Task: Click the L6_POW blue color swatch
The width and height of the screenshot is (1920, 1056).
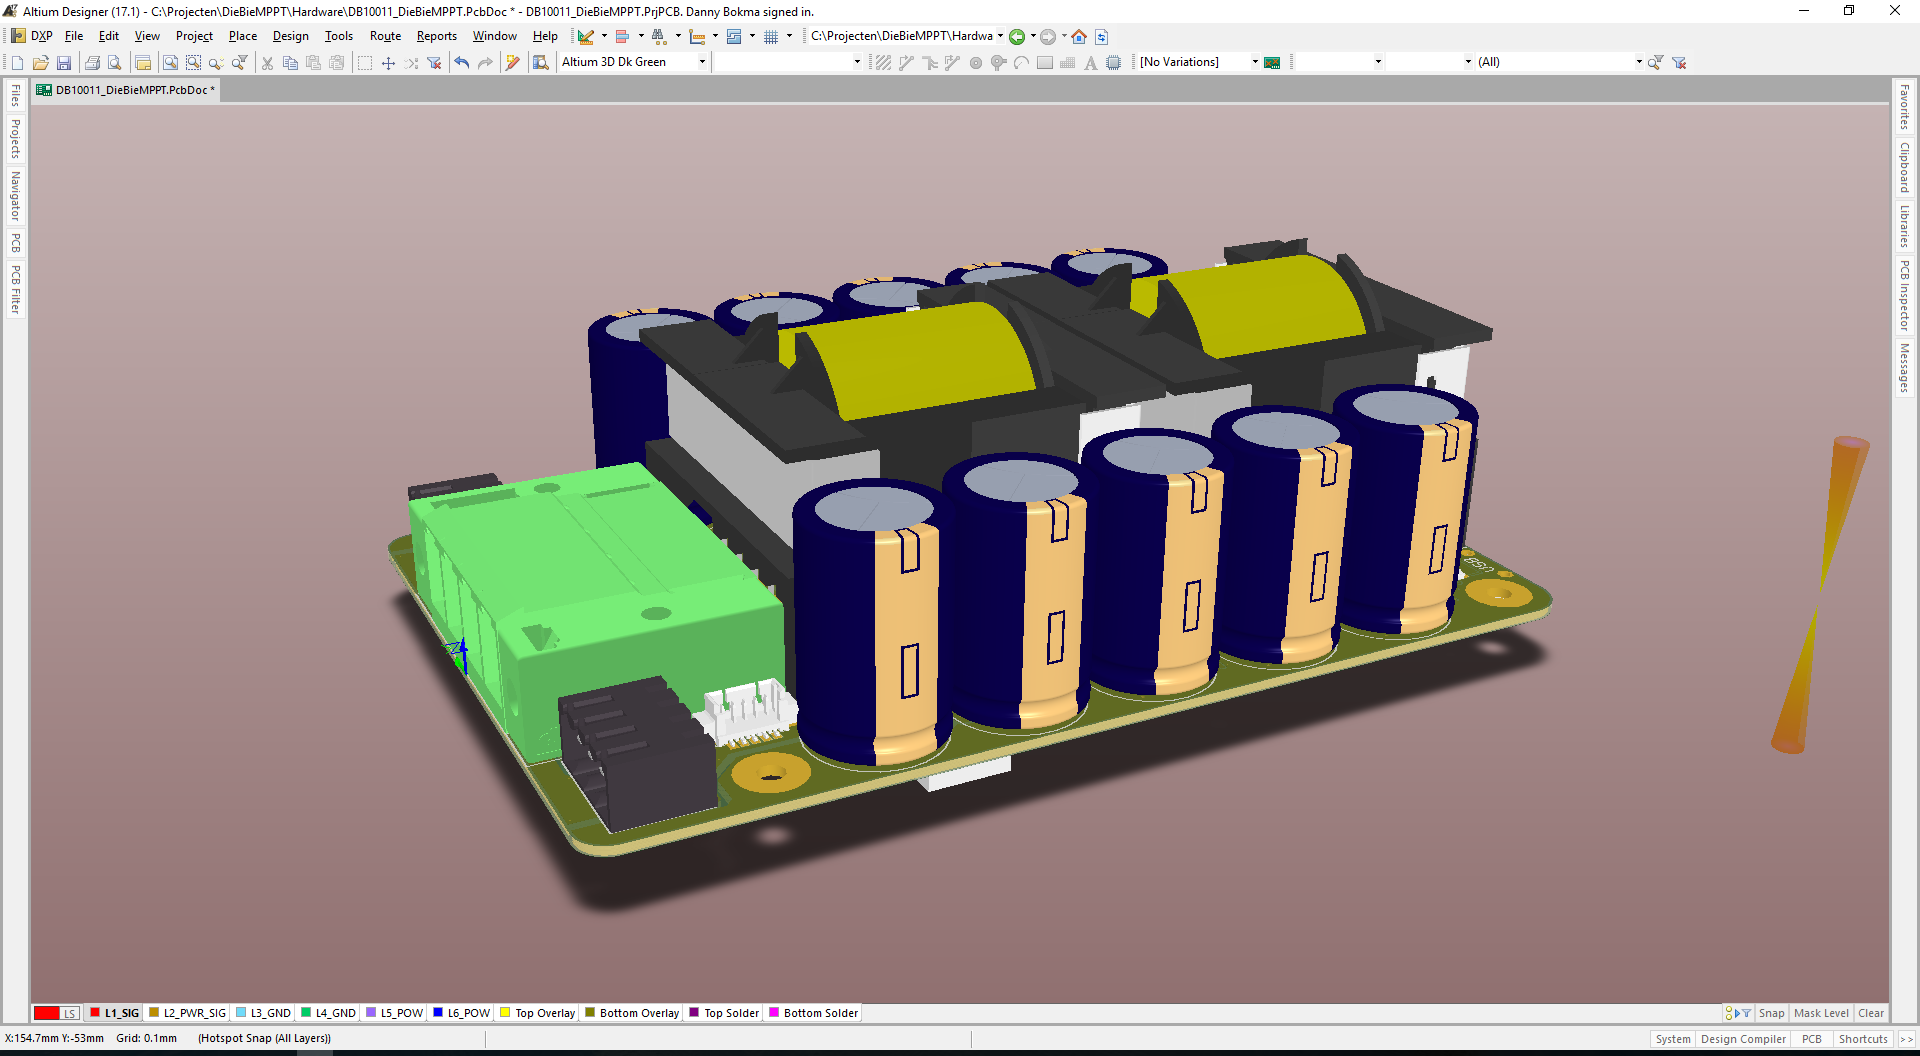Action: coord(438,1012)
